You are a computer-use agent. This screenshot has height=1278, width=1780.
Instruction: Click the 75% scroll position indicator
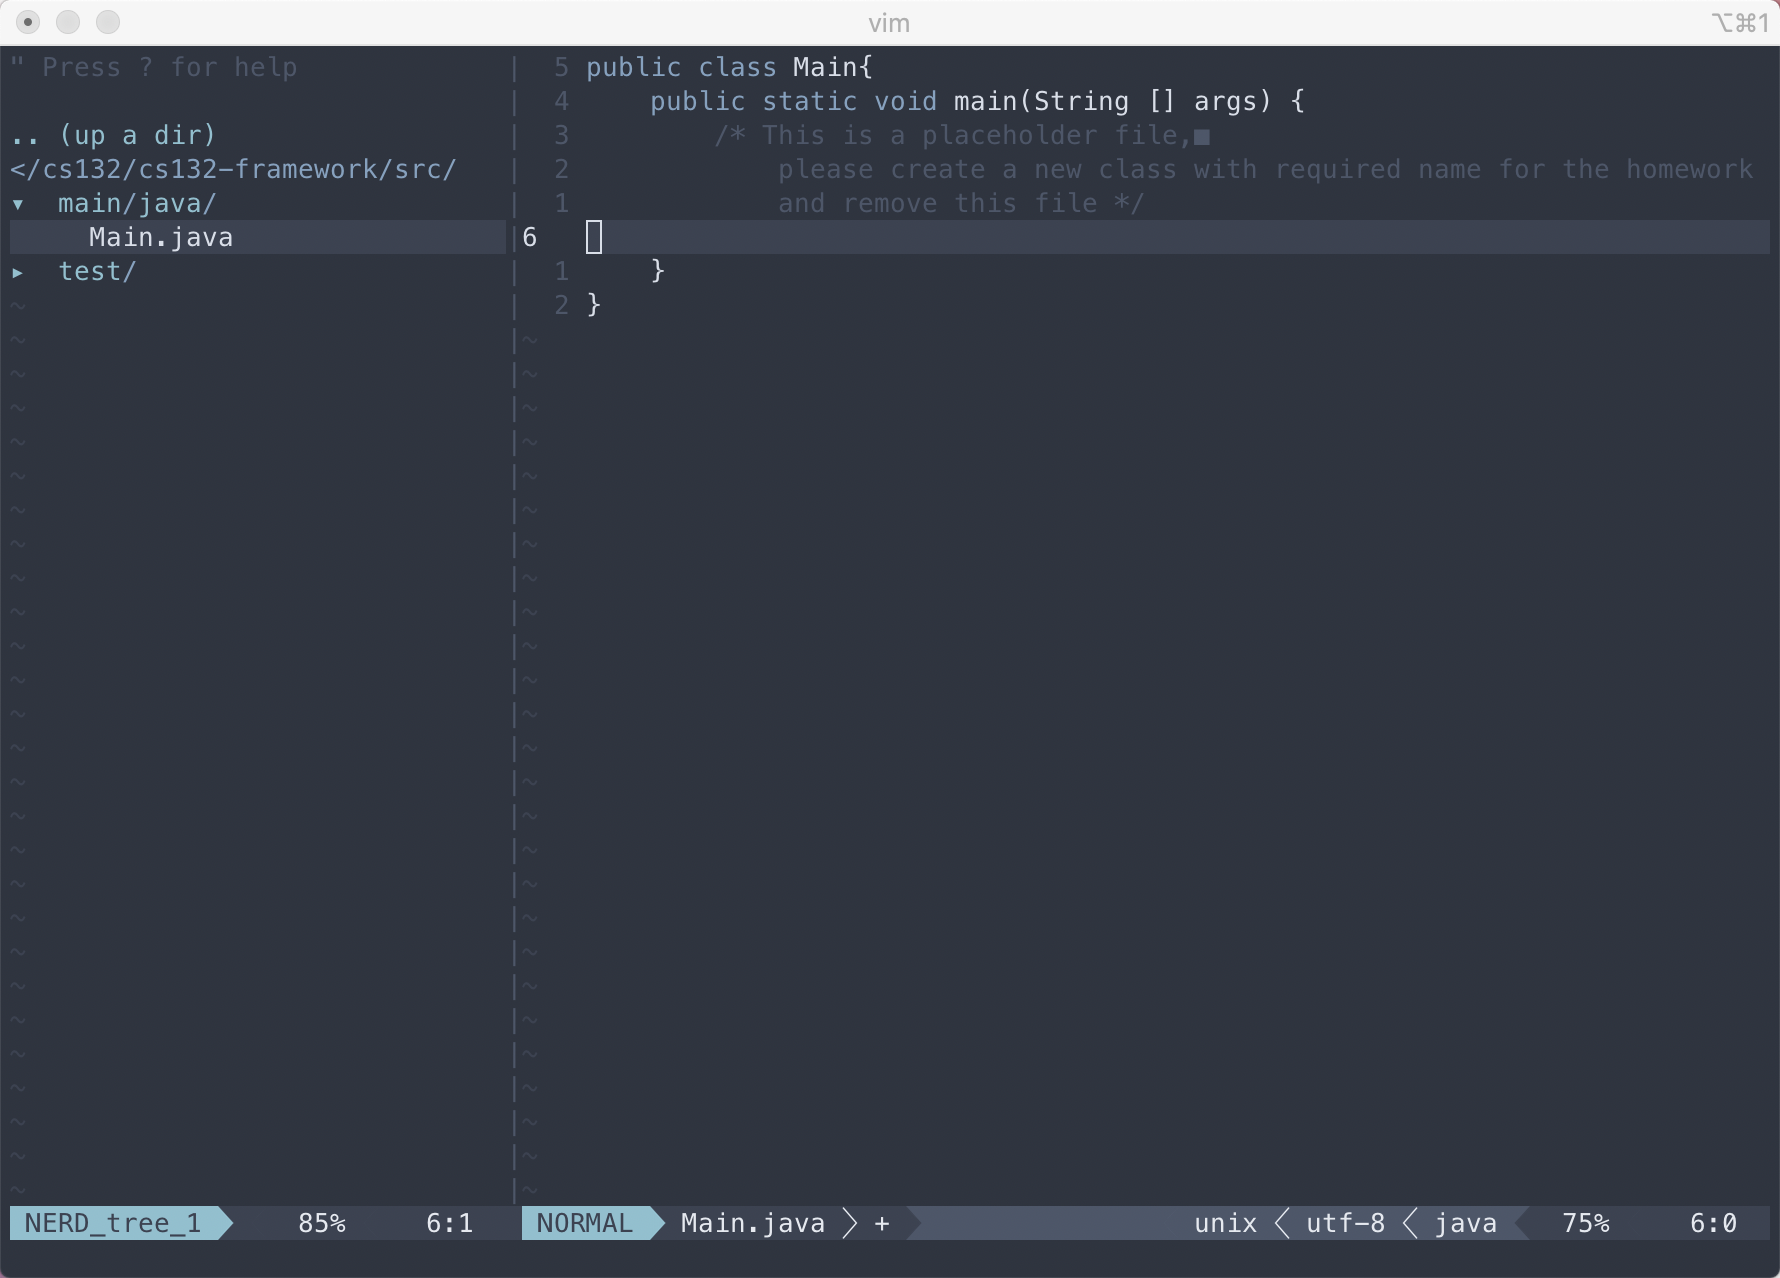(x=1586, y=1223)
